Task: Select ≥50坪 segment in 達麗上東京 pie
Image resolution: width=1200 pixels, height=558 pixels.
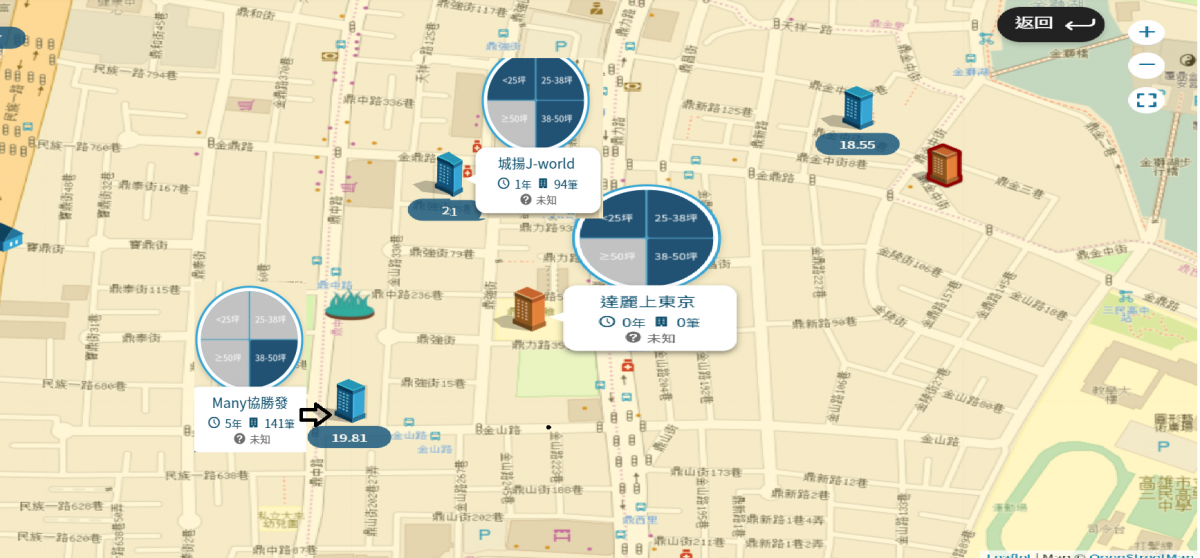Action: tap(615, 258)
